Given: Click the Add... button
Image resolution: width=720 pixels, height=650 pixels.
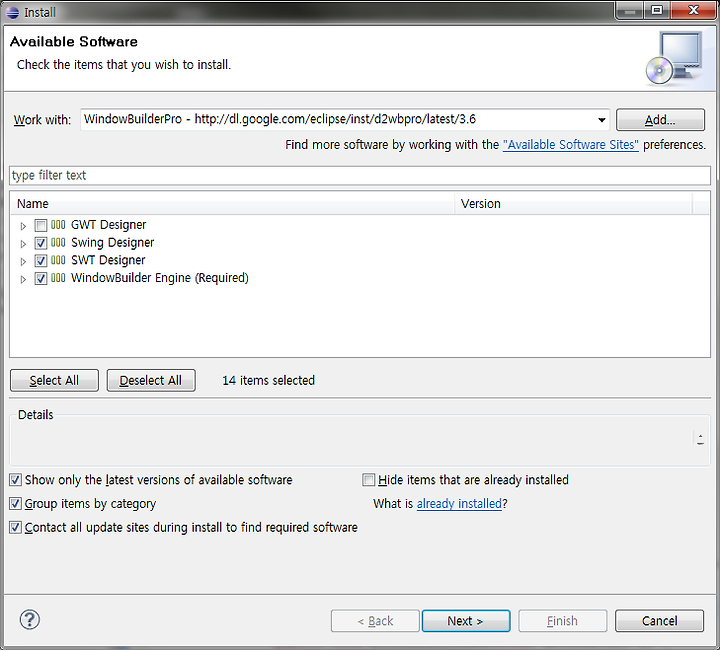Looking at the screenshot, I should (x=660, y=120).
